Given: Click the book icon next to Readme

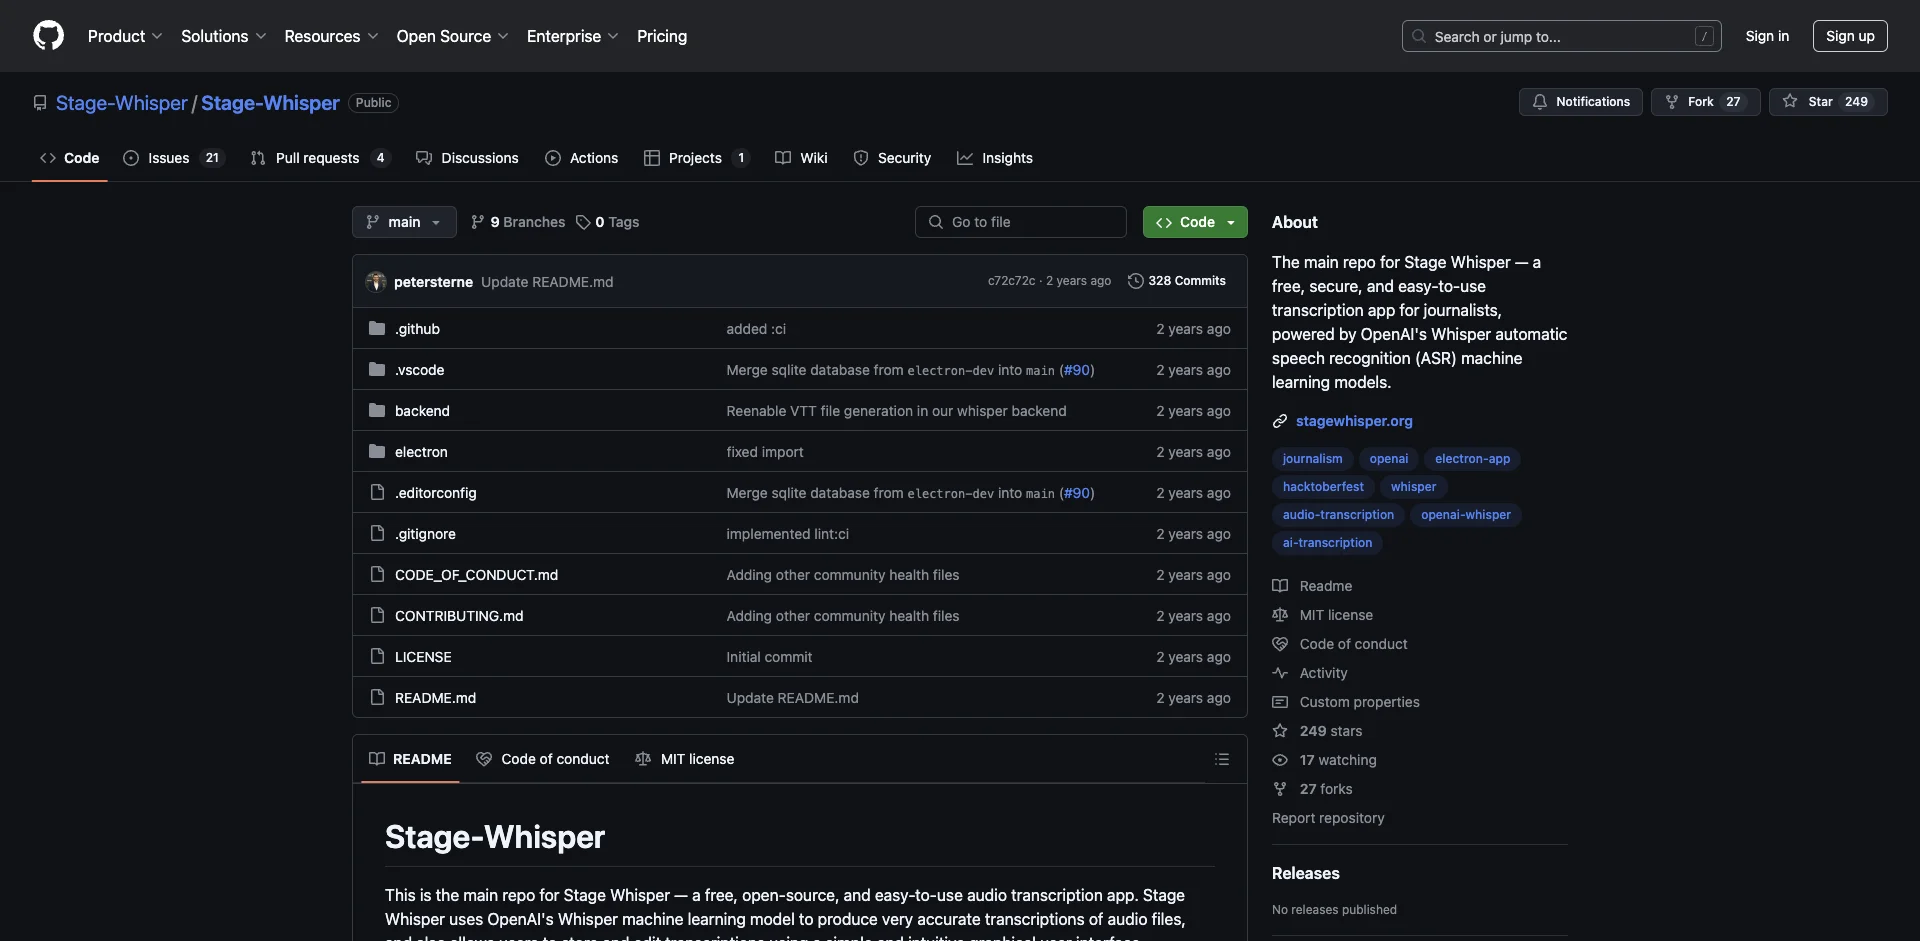Looking at the screenshot, I should coord(1280,586).
